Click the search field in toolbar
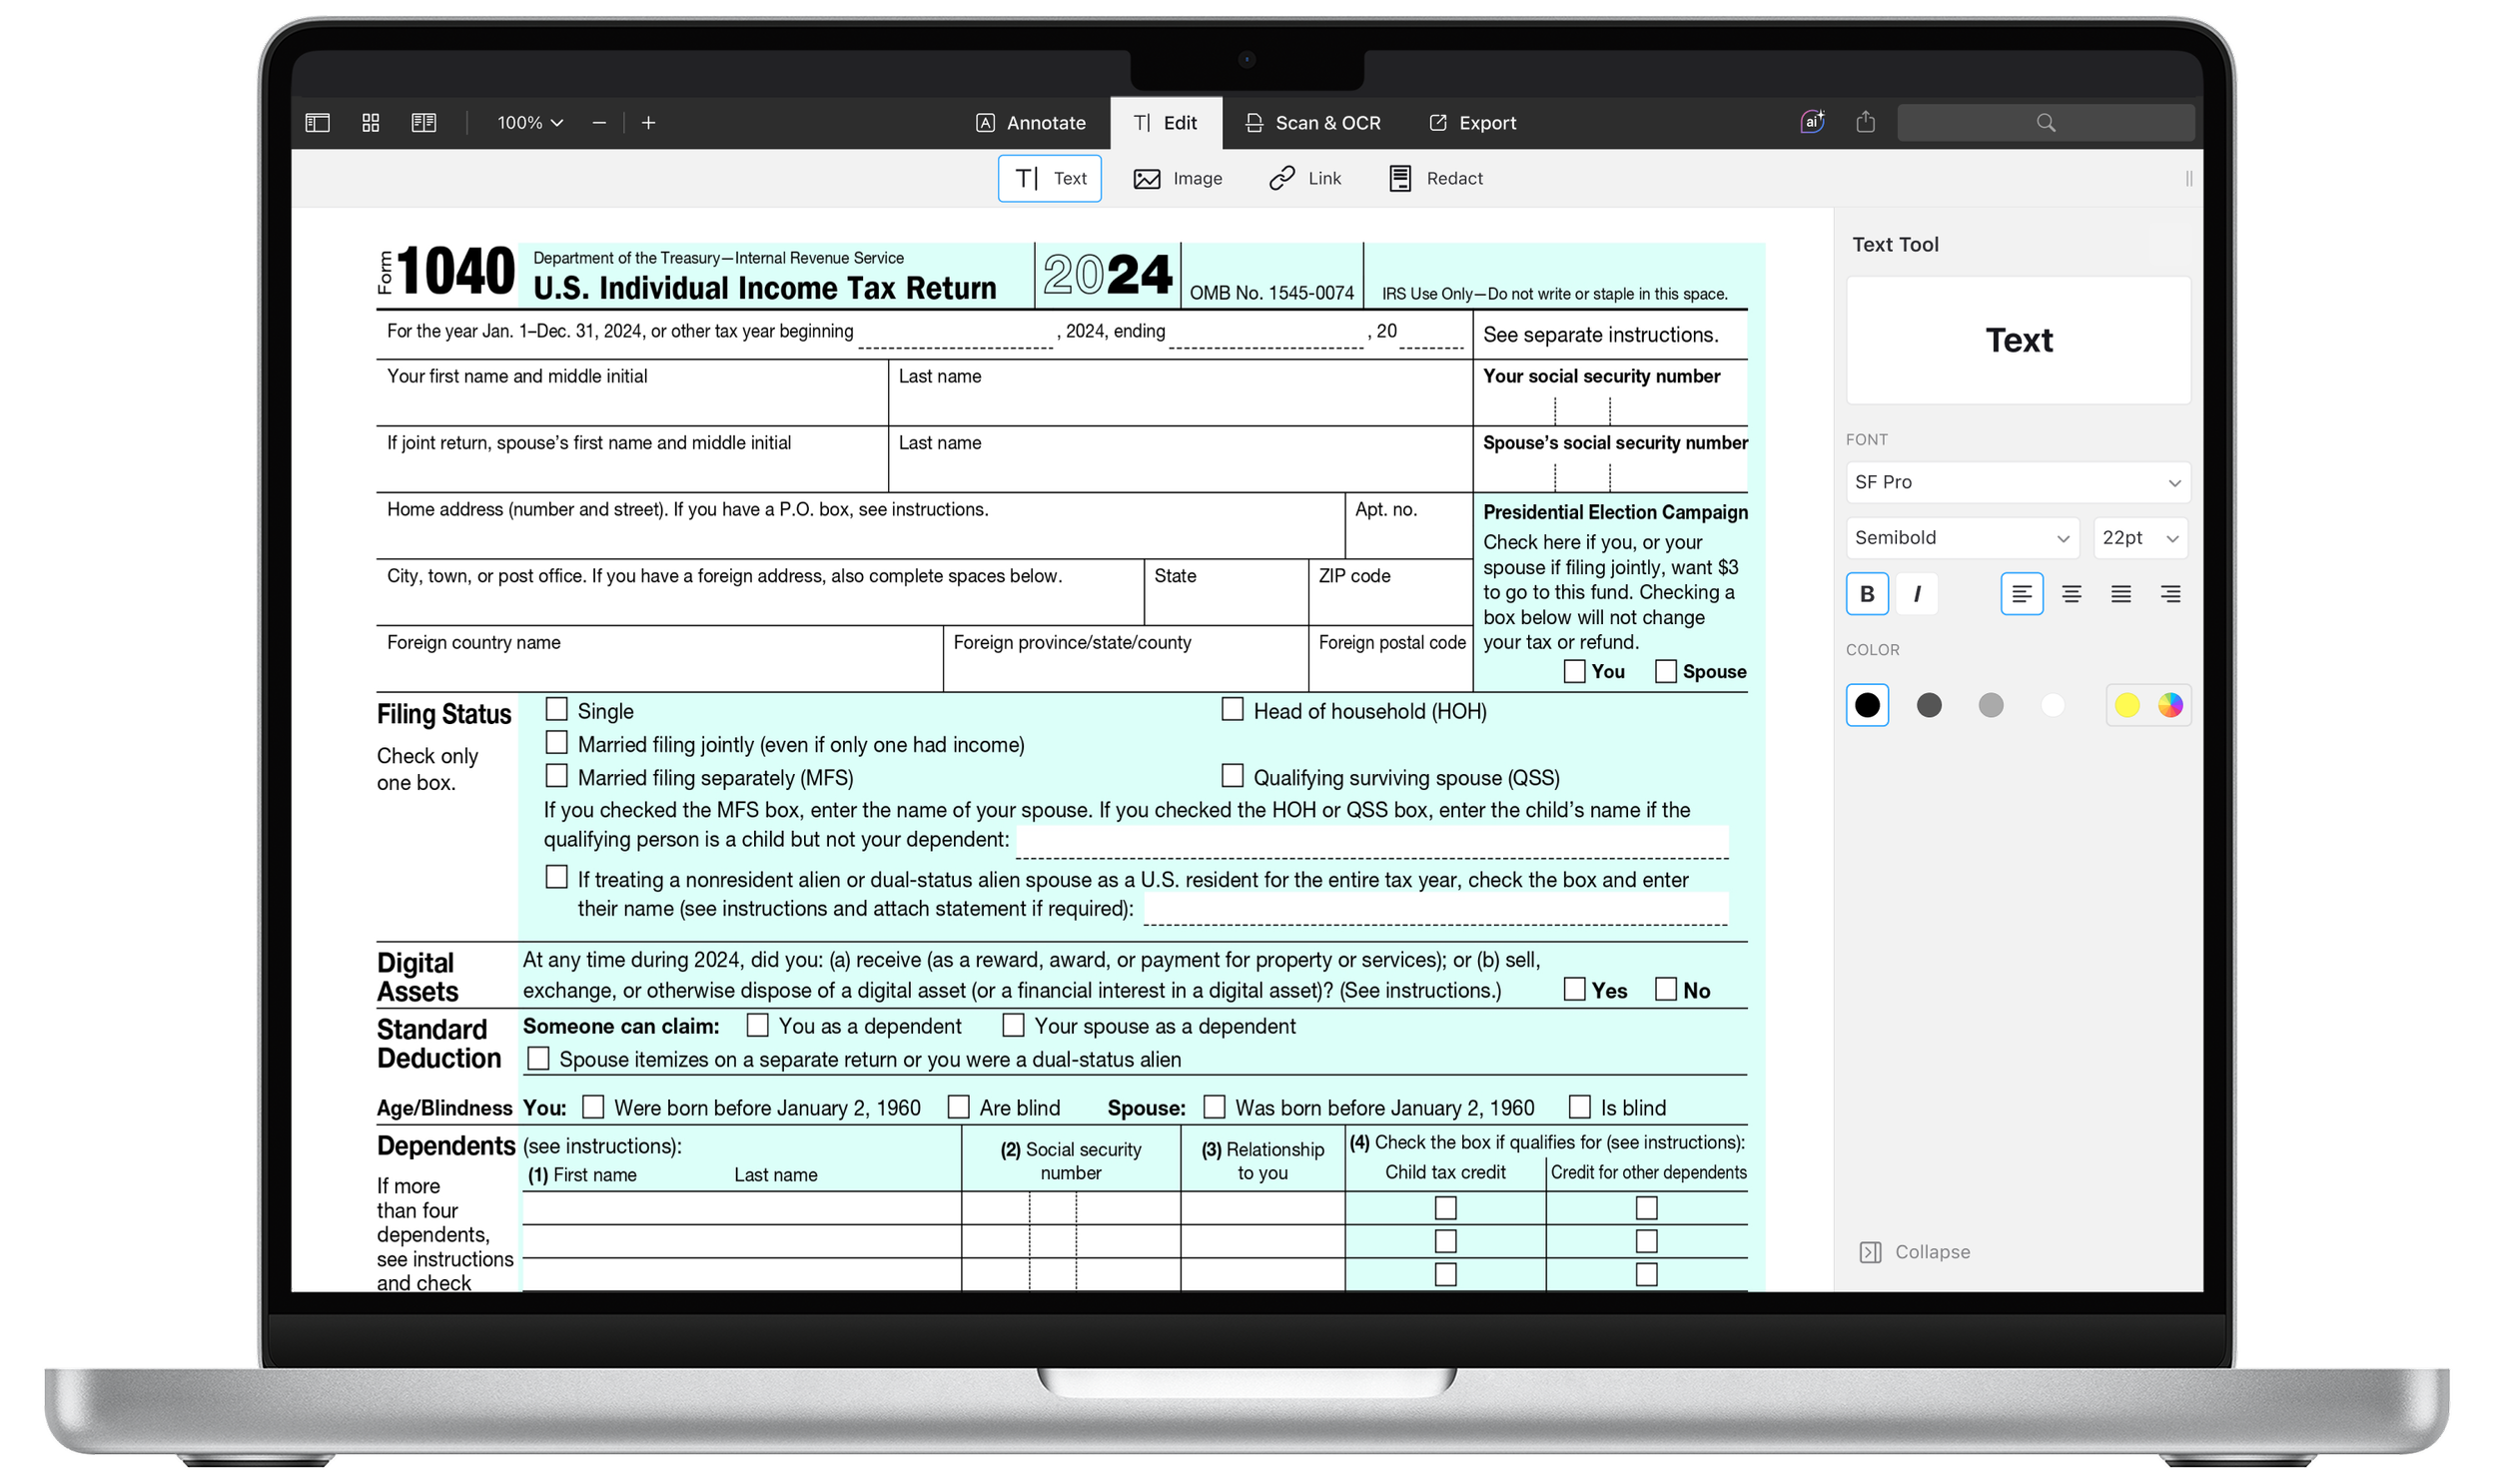Viewport: 2497px width, 1484px height. click(2045, 123)
